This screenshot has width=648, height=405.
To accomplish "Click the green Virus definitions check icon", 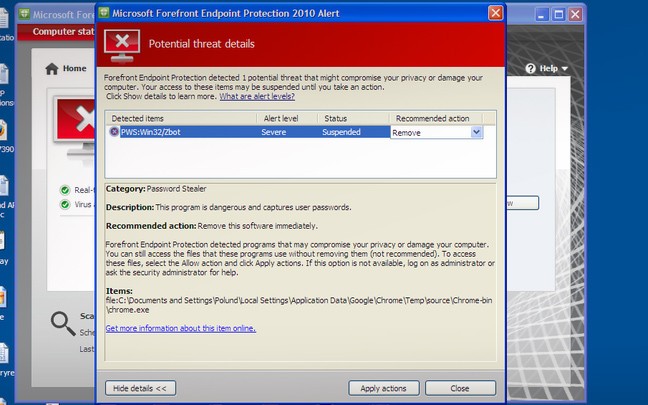I will [65, 205].
